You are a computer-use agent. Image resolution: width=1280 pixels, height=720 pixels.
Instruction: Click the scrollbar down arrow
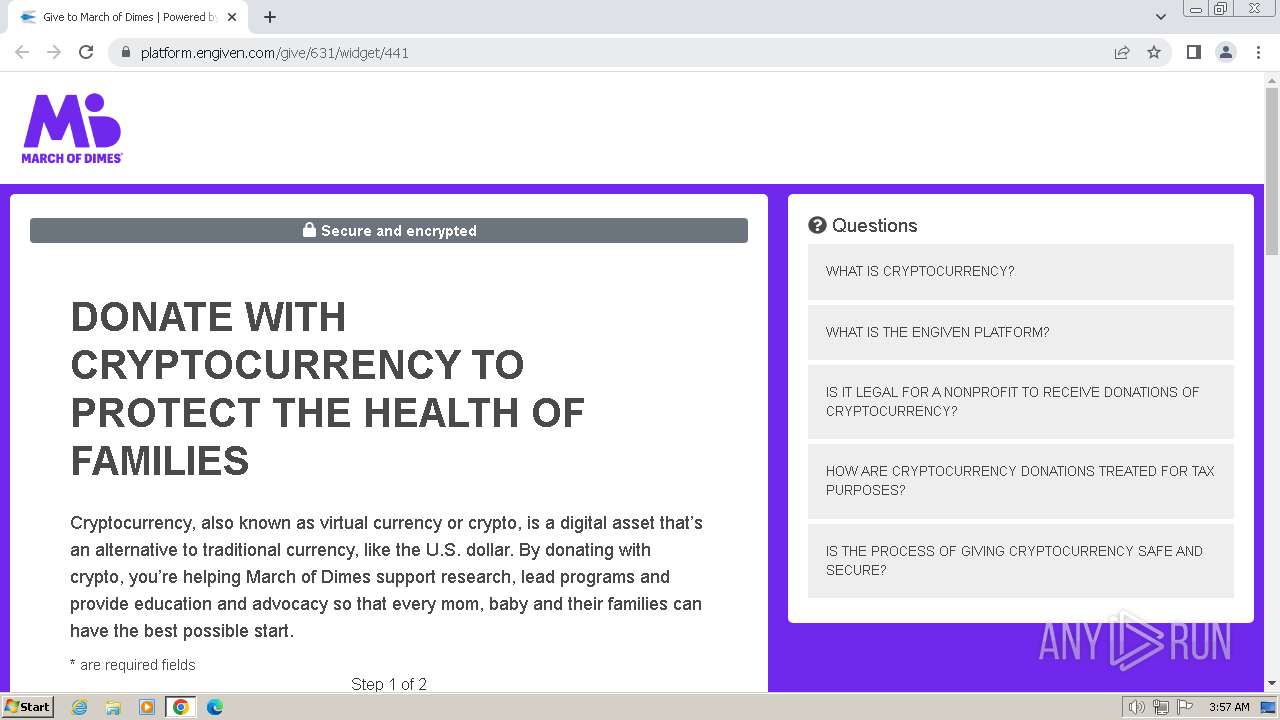[x=1272, y=684]
